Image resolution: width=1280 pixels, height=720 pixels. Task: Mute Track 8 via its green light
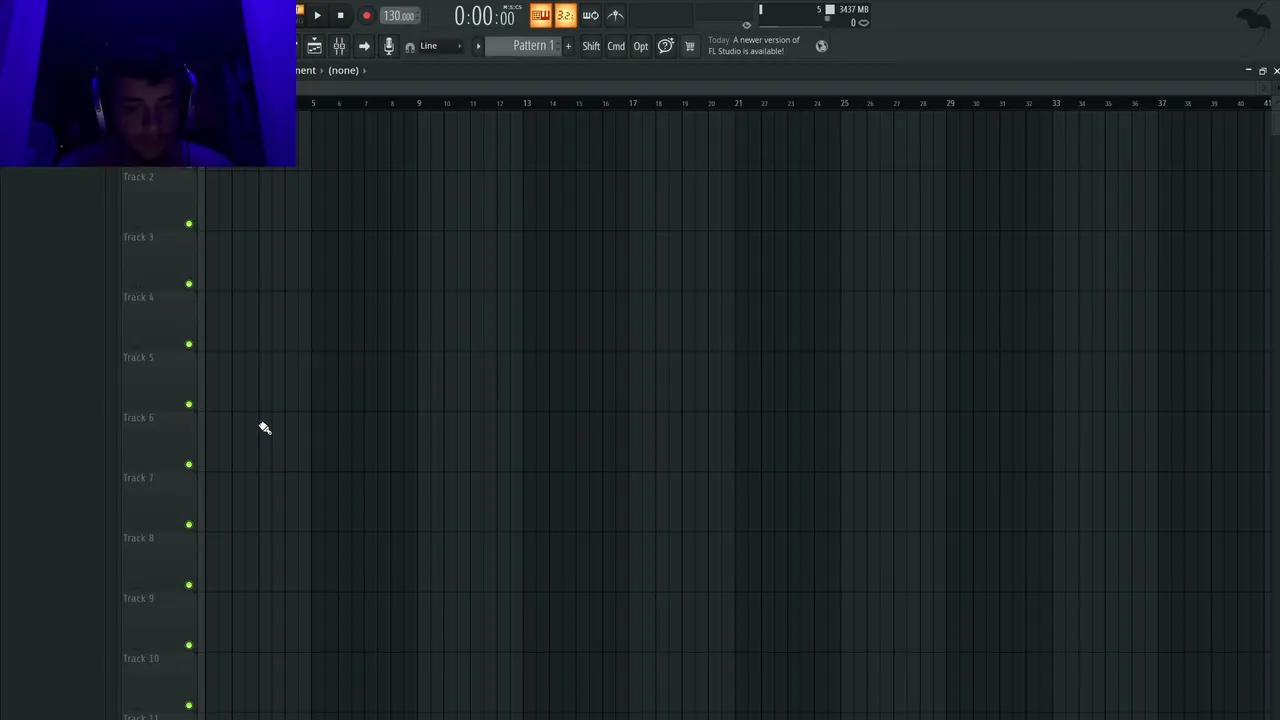click(189, 585)
